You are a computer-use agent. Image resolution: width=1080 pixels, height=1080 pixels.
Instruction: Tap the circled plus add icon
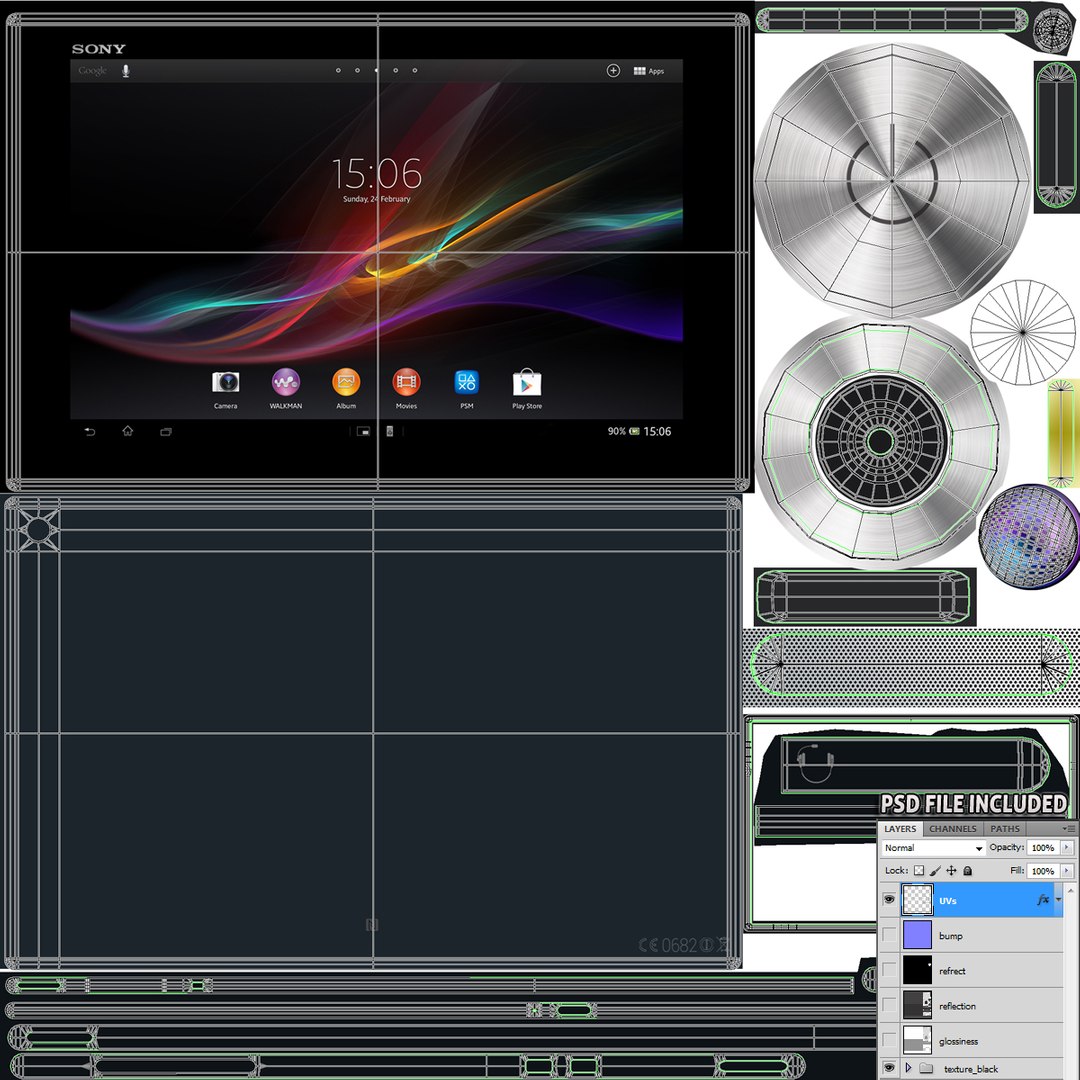point(613,70)
